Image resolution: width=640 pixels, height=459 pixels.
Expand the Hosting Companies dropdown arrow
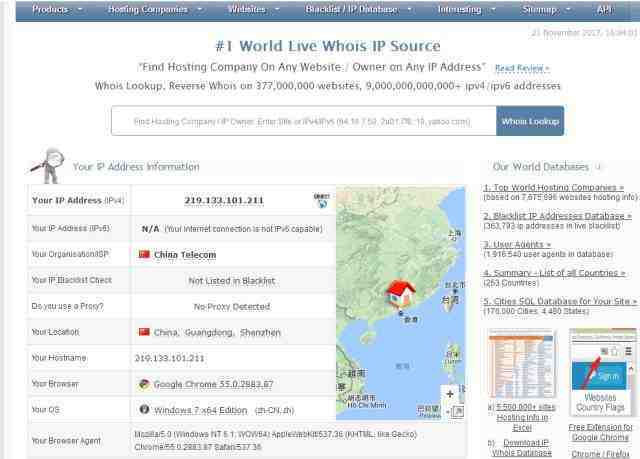click(x=200, y=9)
